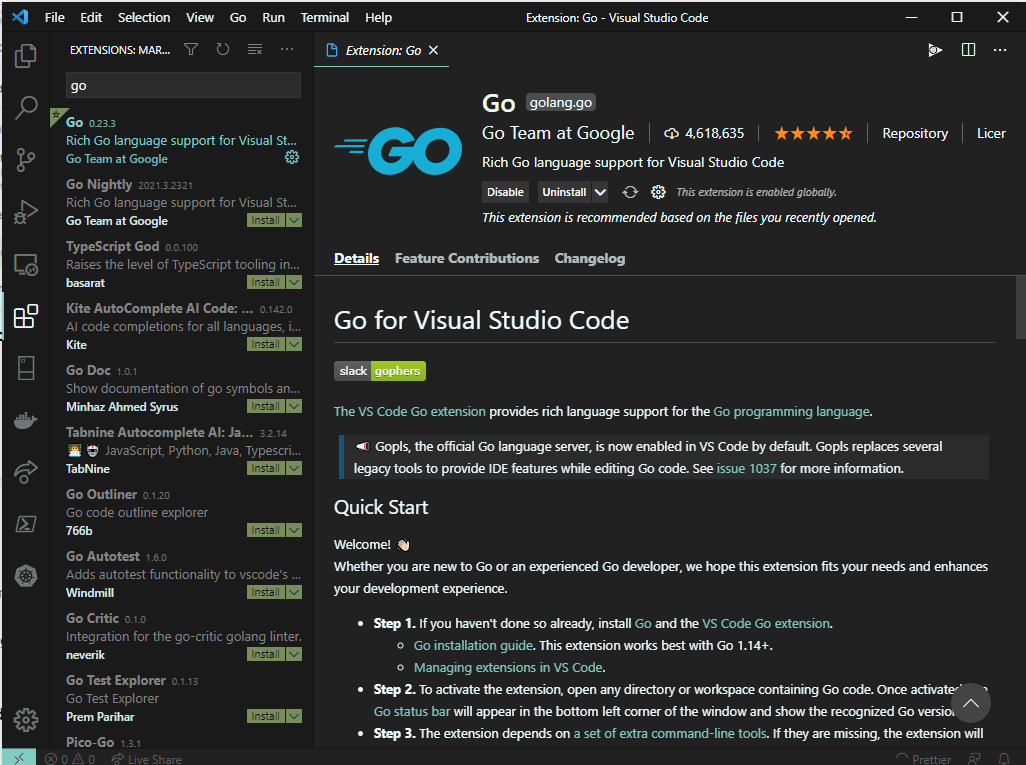
Task: Open gear menu for Go extension list item
Action: 292,157
